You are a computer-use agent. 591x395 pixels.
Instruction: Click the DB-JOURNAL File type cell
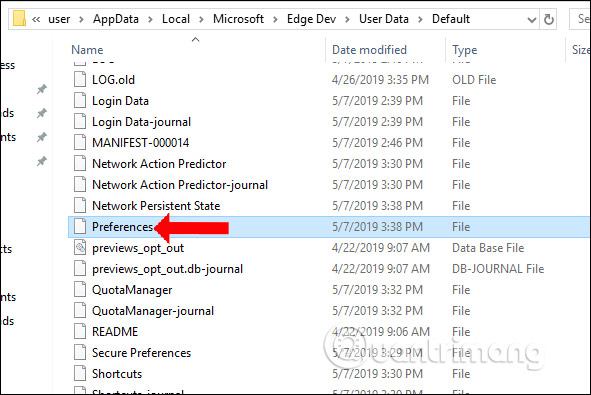498,269
